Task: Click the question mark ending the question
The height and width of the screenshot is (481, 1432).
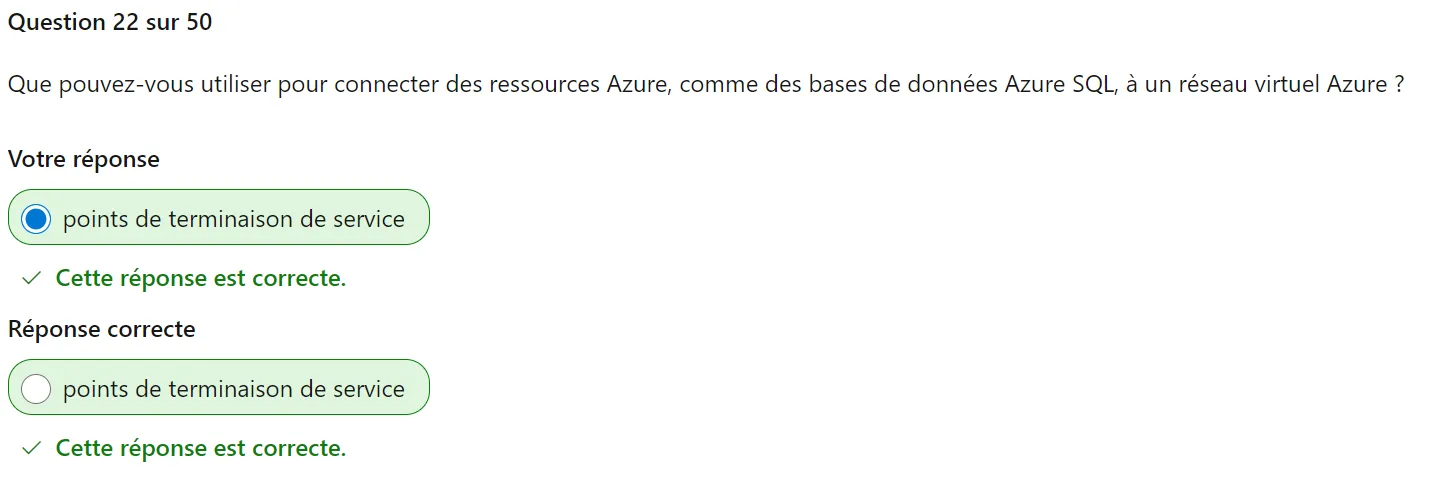Action: [x=1398, y=85]
